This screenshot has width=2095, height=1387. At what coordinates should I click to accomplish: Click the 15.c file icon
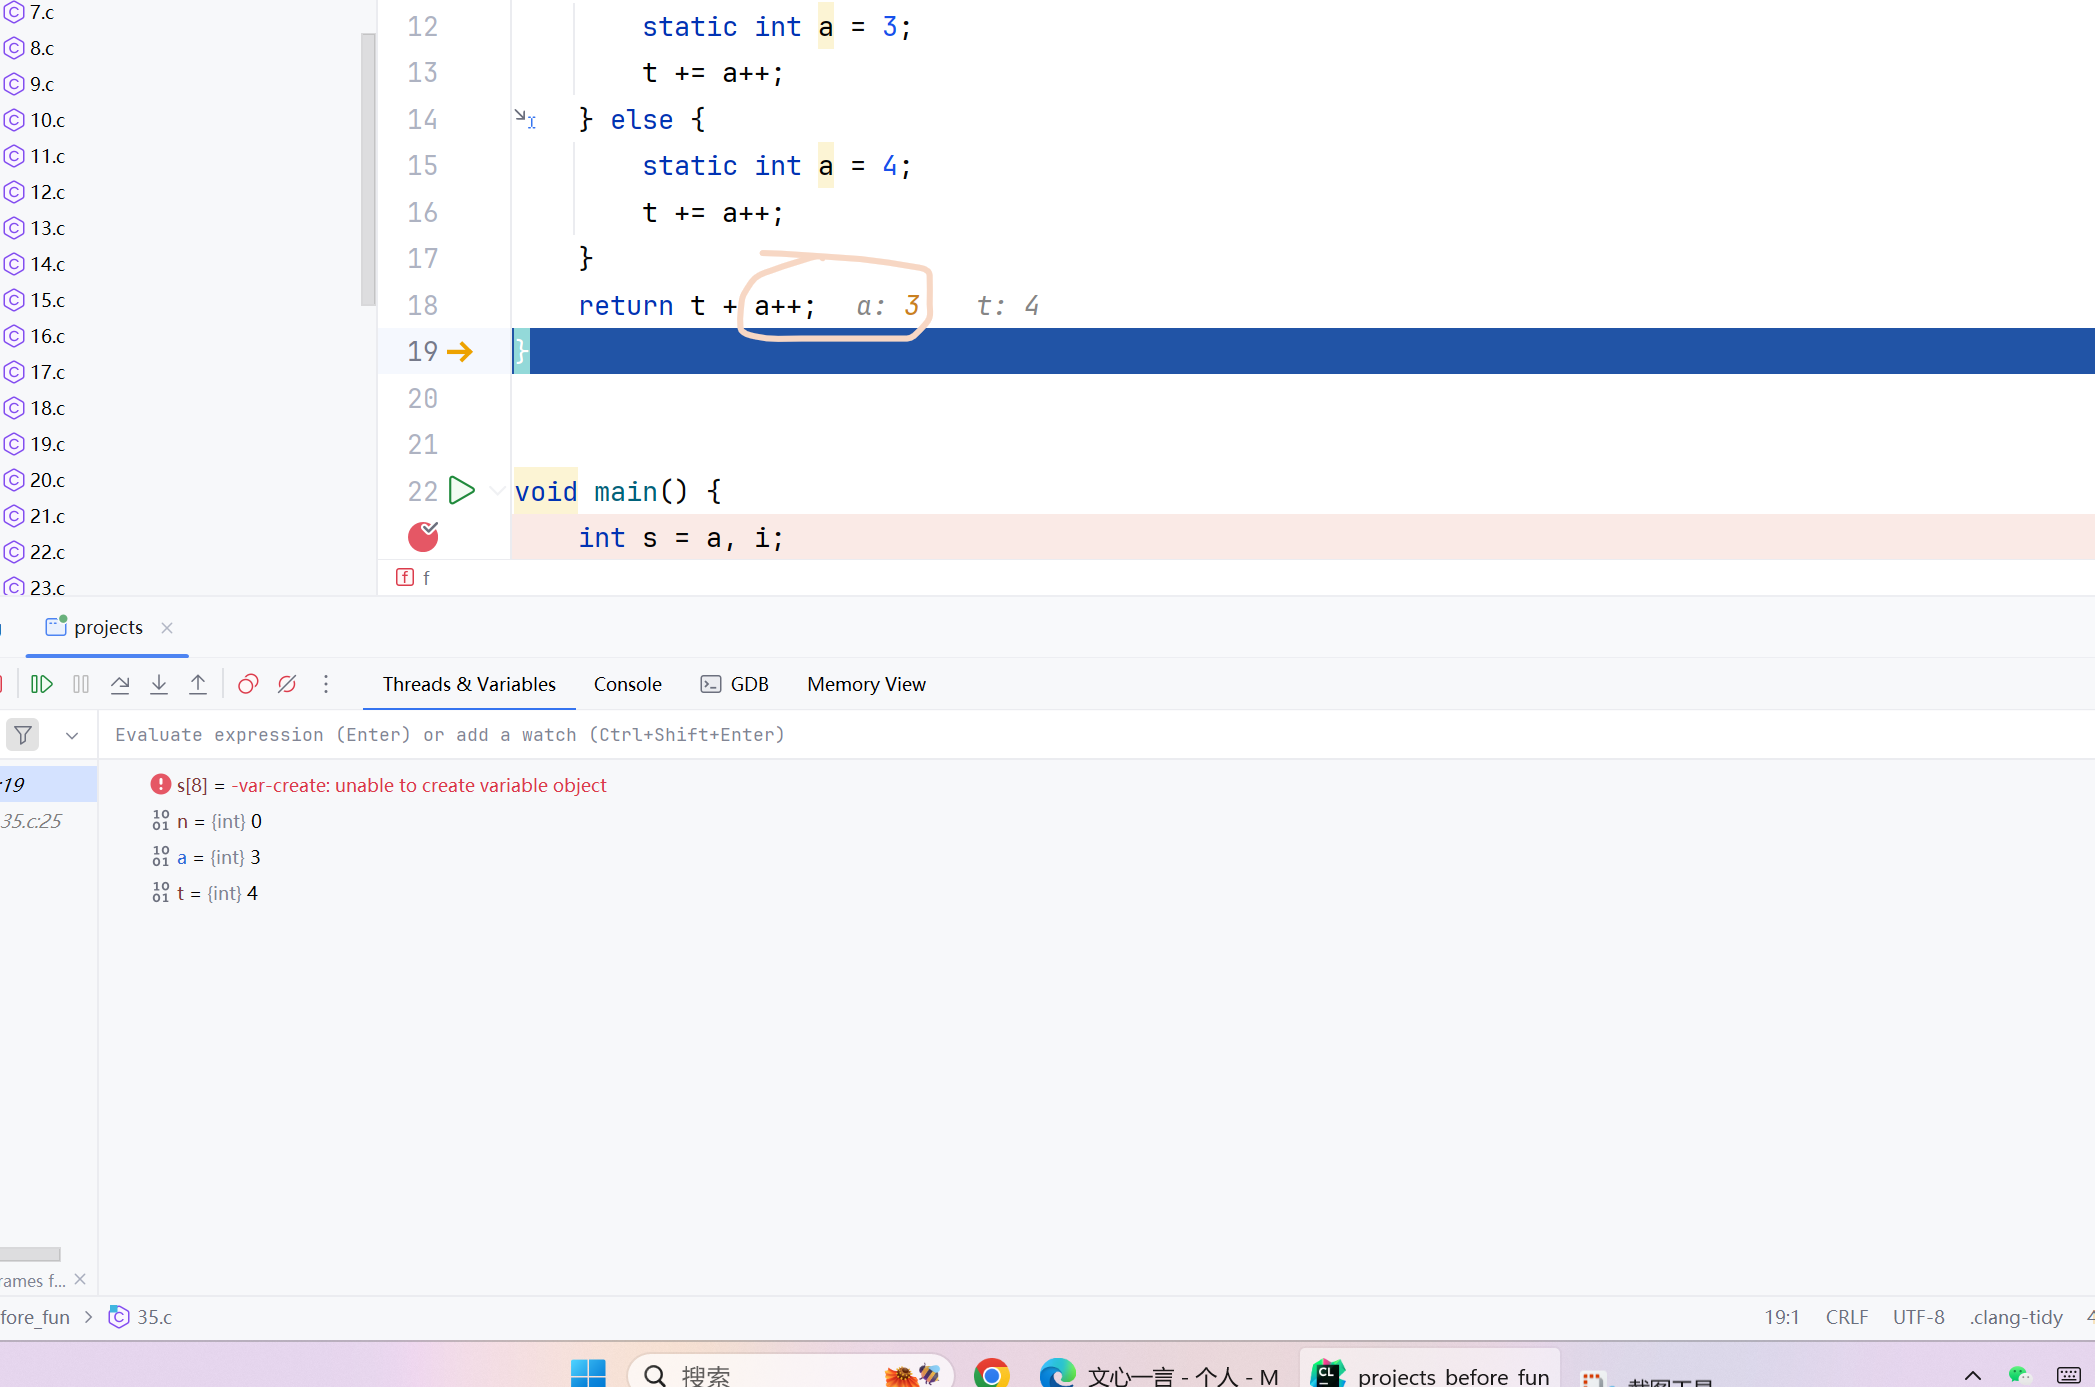[x=14, y=300]
